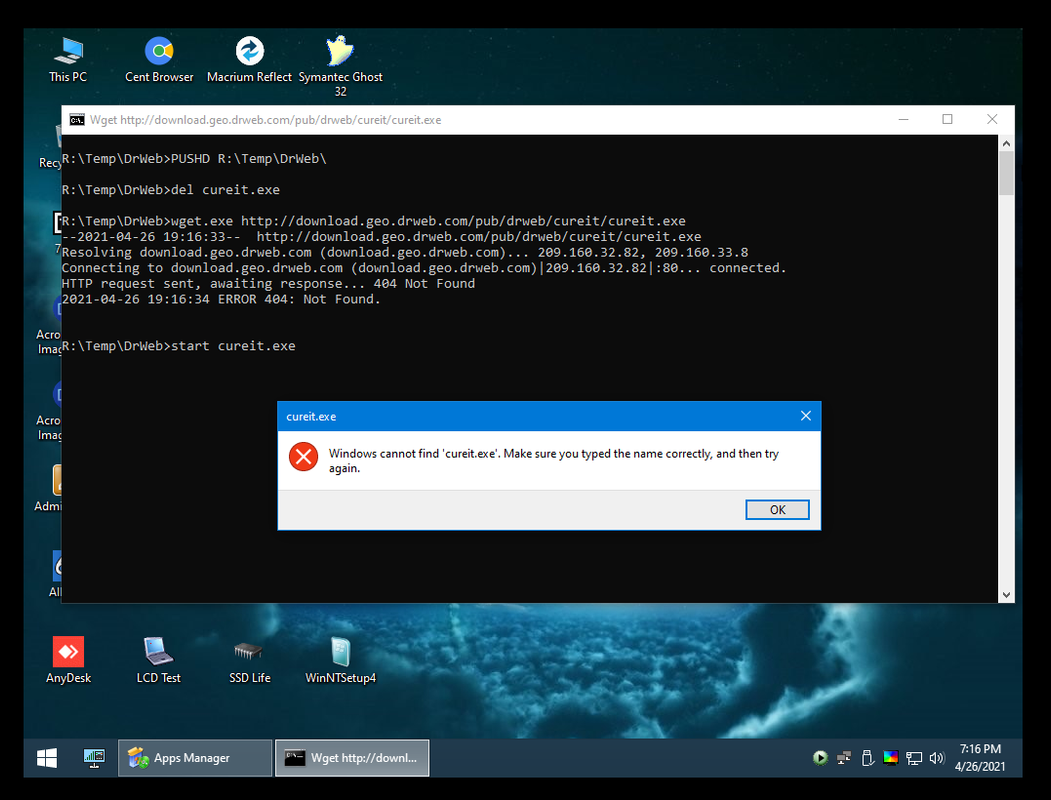
Task: Click the green play tray icon
Action: point(820,758)
